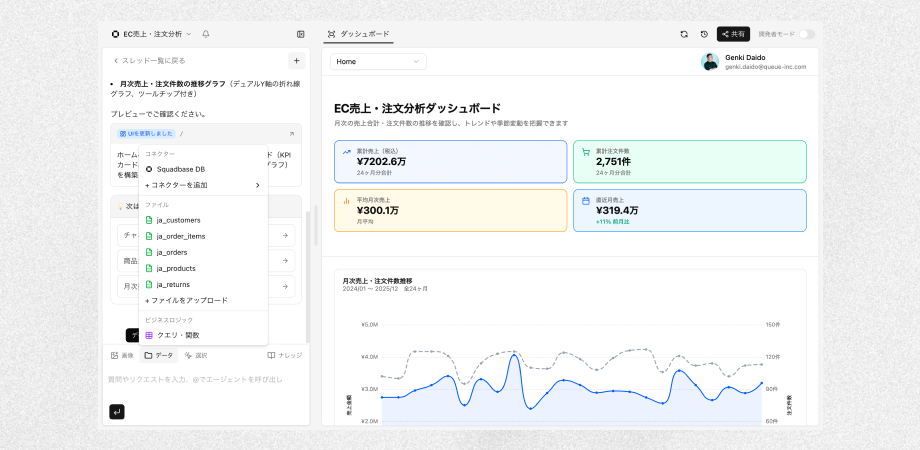Open the Home page dropdown

pos(378,62)
